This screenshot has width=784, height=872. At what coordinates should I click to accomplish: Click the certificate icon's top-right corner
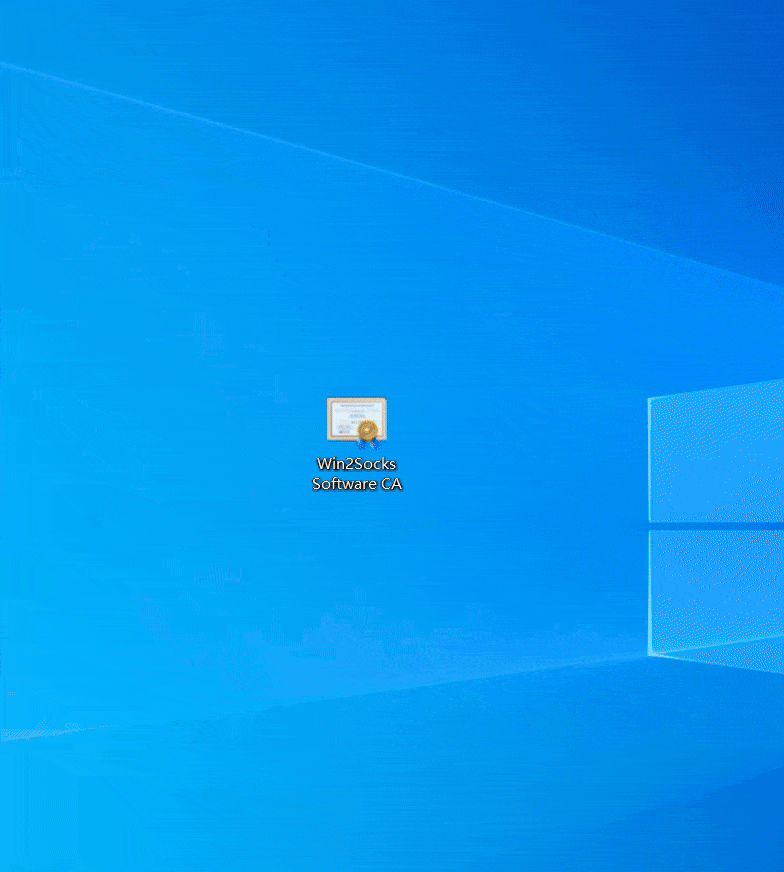click(x=384, y=401)
